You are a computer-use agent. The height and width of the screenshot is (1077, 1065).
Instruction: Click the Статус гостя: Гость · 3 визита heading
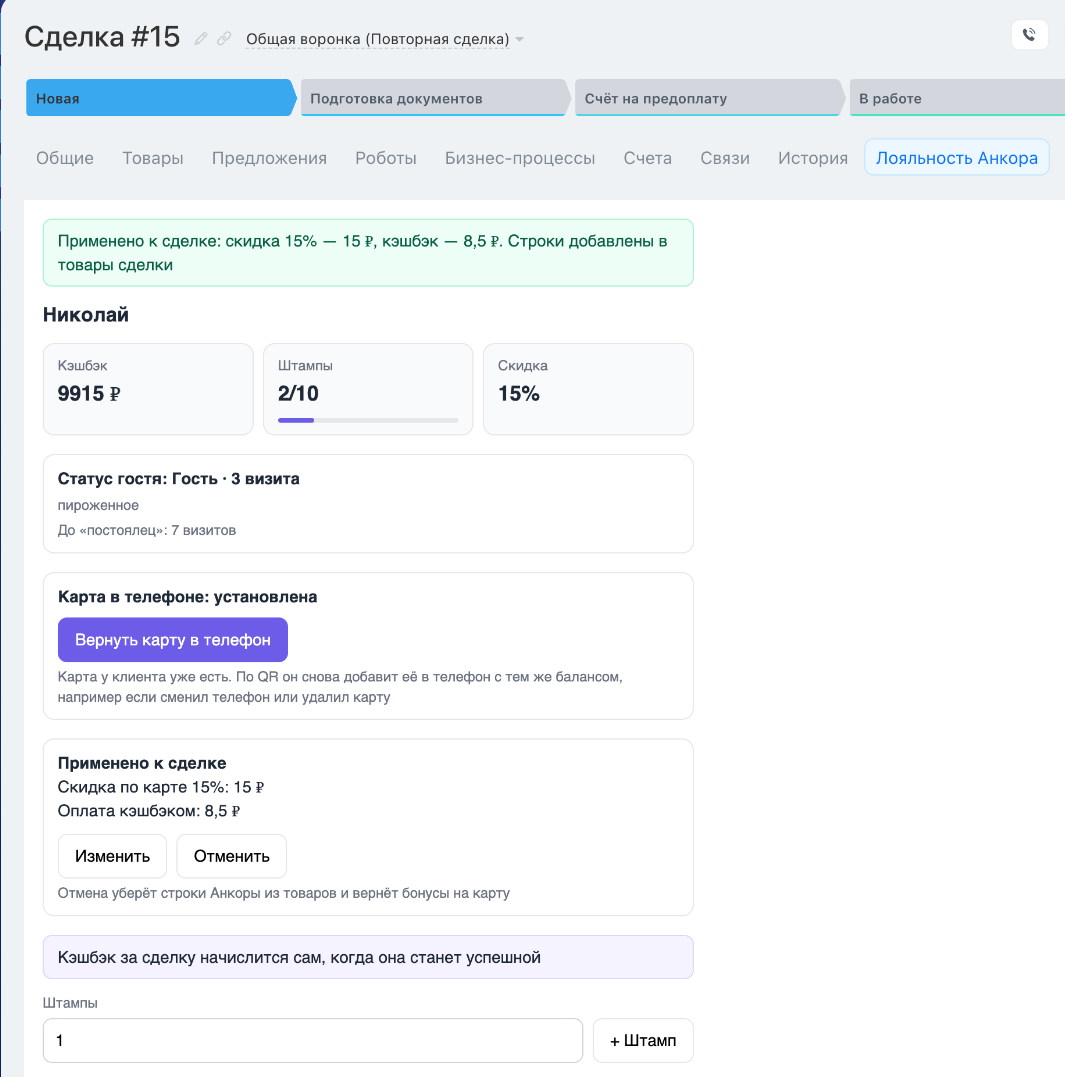179,479
